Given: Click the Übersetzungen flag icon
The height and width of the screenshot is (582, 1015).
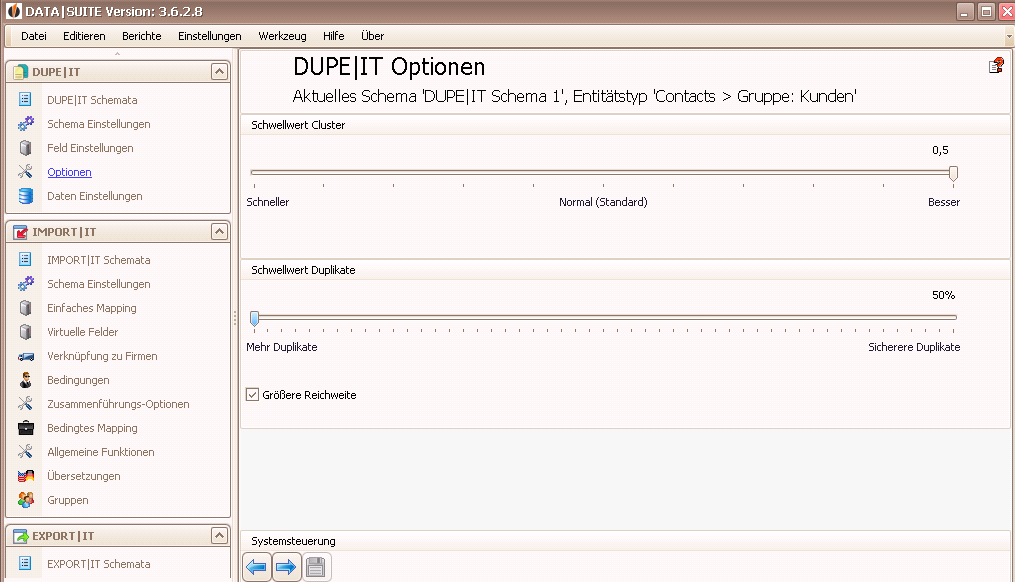Looking at the screenshot, I should point(26,476).
